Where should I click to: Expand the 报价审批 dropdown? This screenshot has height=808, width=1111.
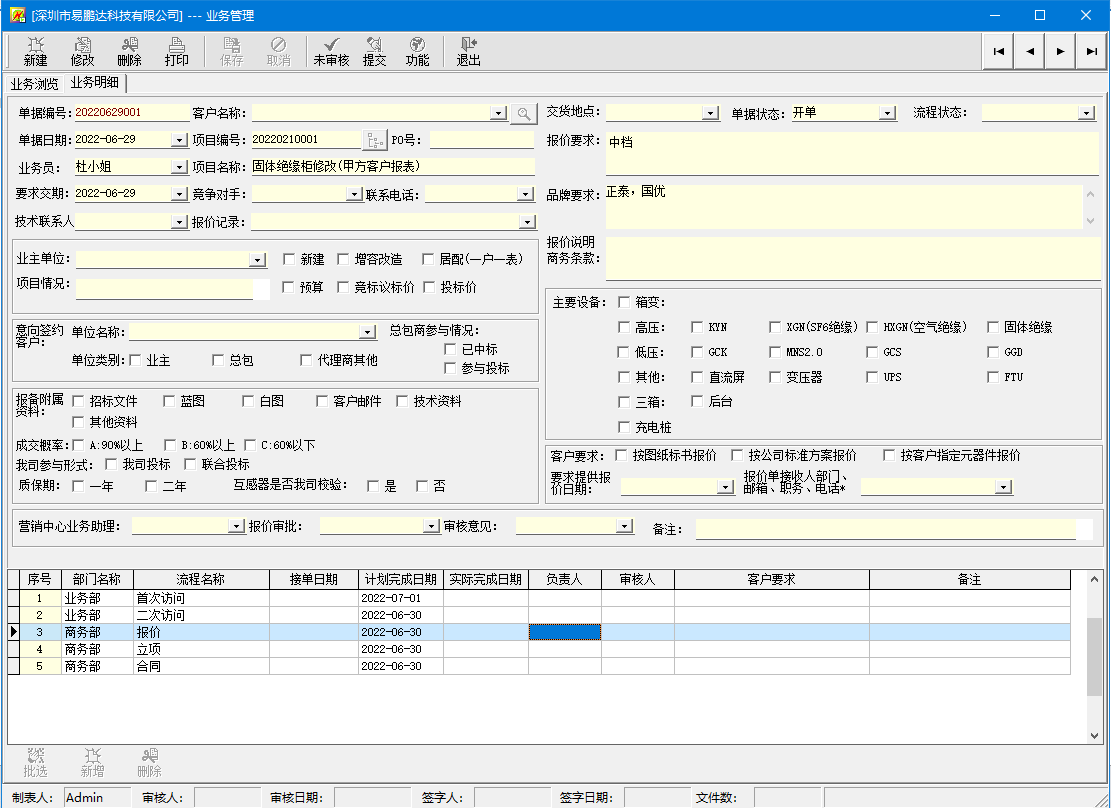coord(432,526)
